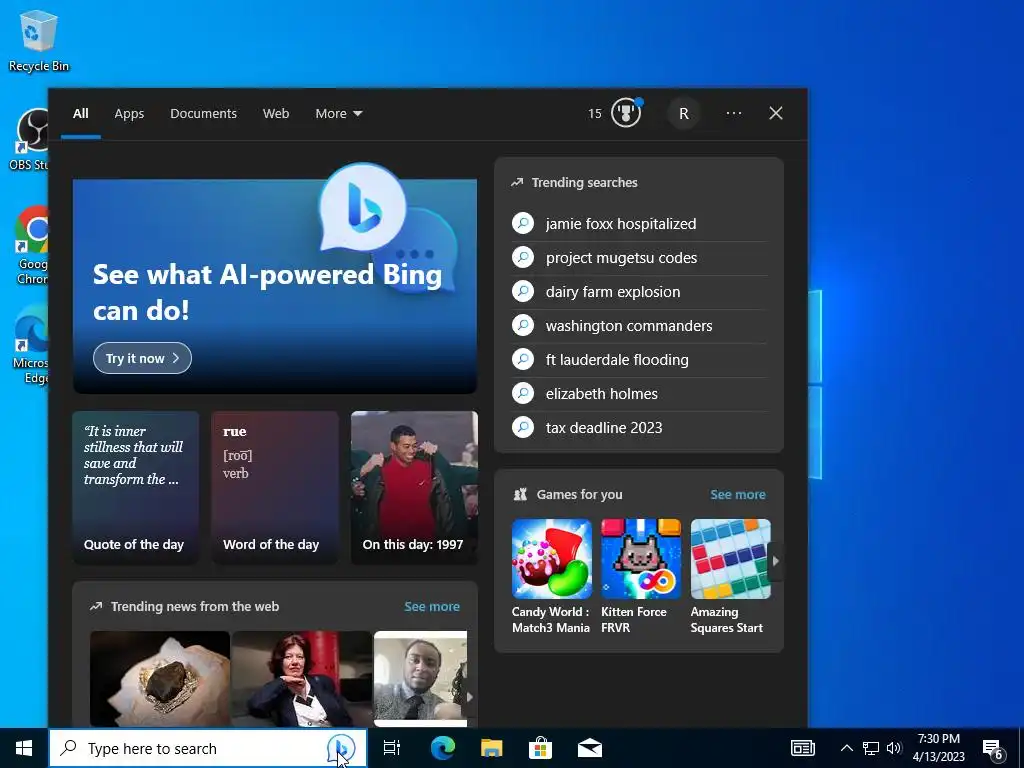1024x768 pixels.
Task: Select the OBS Studio desktop shortcut
Action: click(30, 139)
